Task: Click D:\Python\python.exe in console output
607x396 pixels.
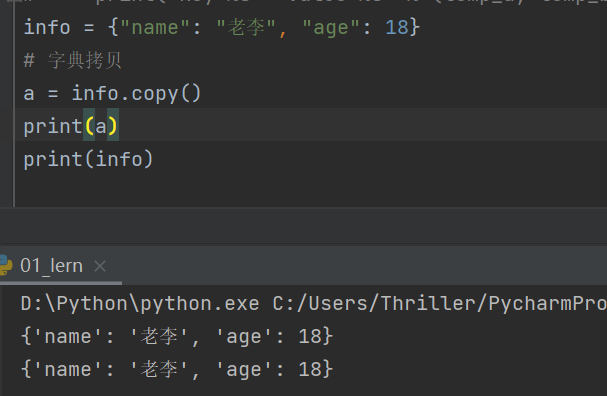Action: 140,303
